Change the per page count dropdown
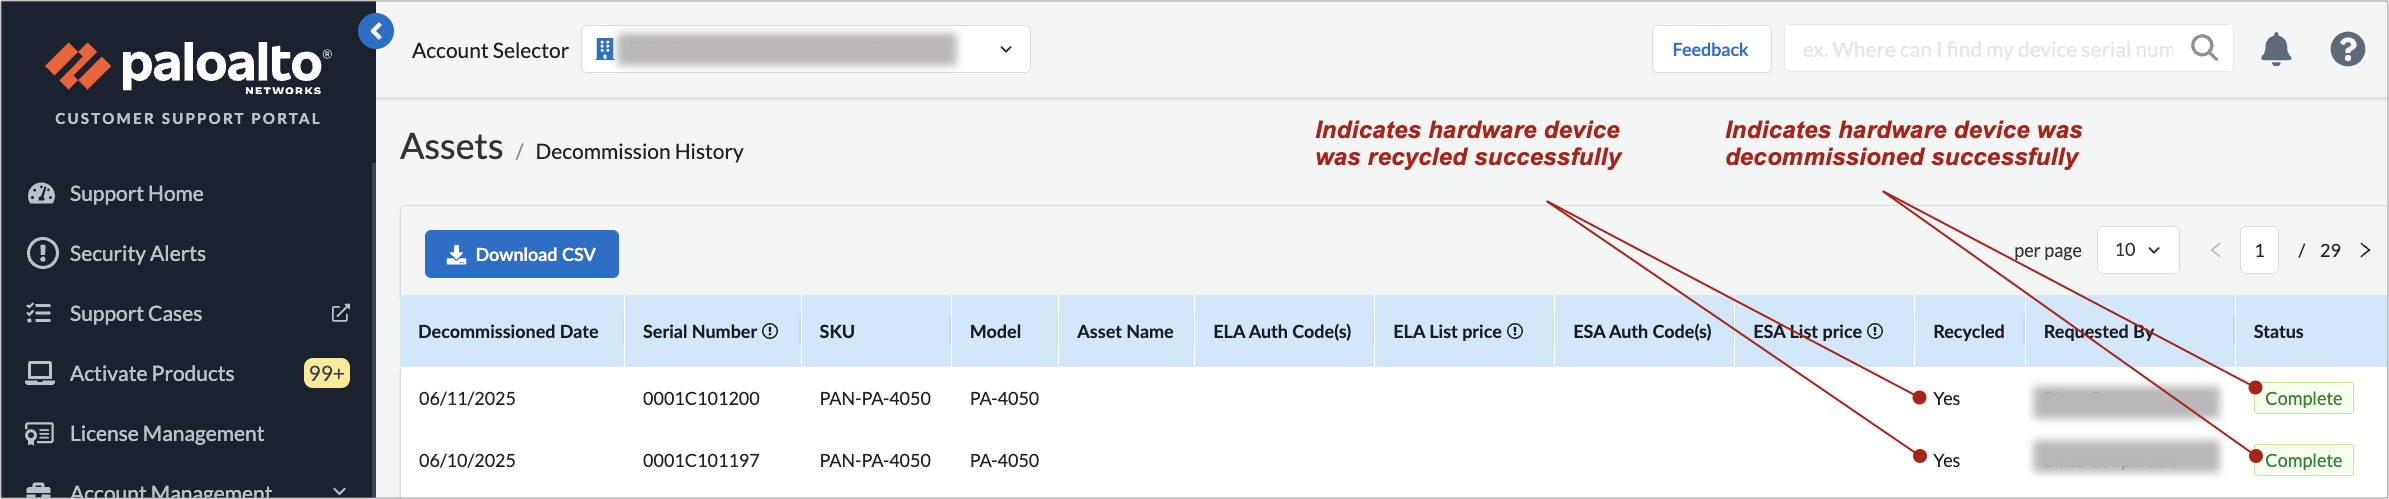Image resolution: width=2389 pixels, height=499 pixels. point(2137,250)
